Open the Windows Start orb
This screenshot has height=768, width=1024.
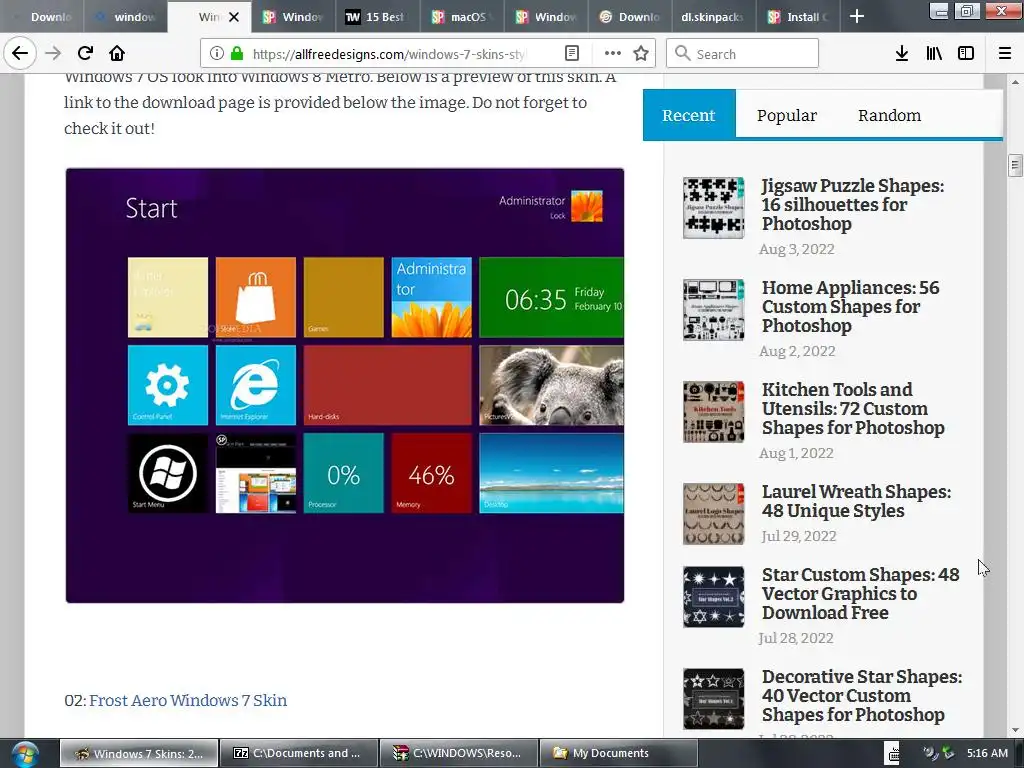[x=24, y=753]
